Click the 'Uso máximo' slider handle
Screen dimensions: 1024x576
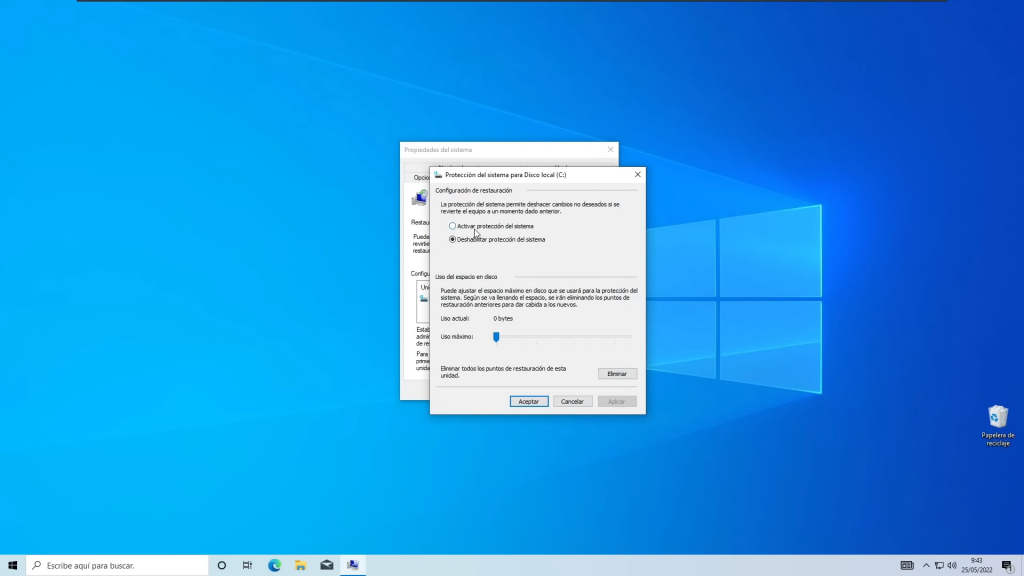(496, 337)
